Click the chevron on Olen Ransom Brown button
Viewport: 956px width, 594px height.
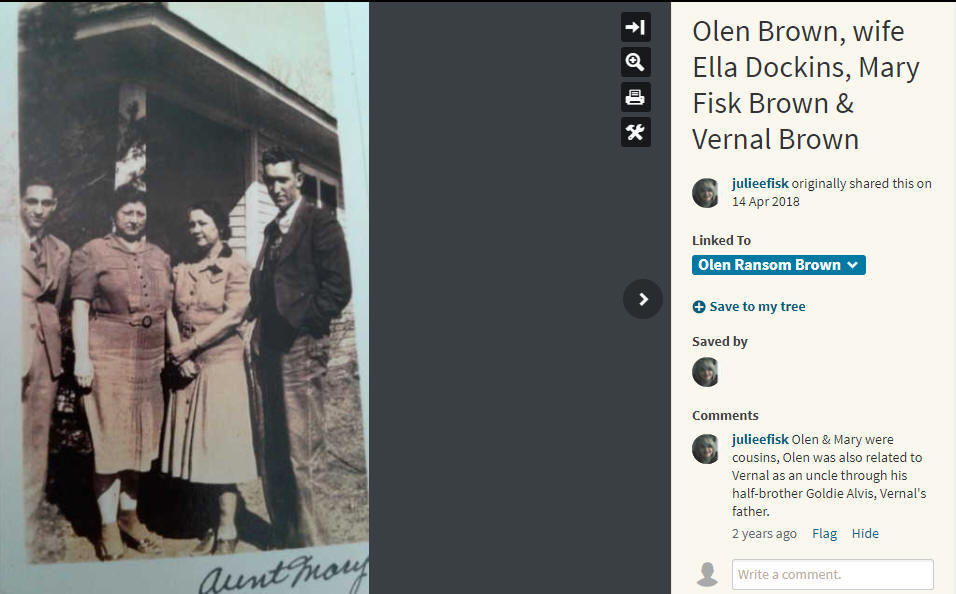click(853, 265)
